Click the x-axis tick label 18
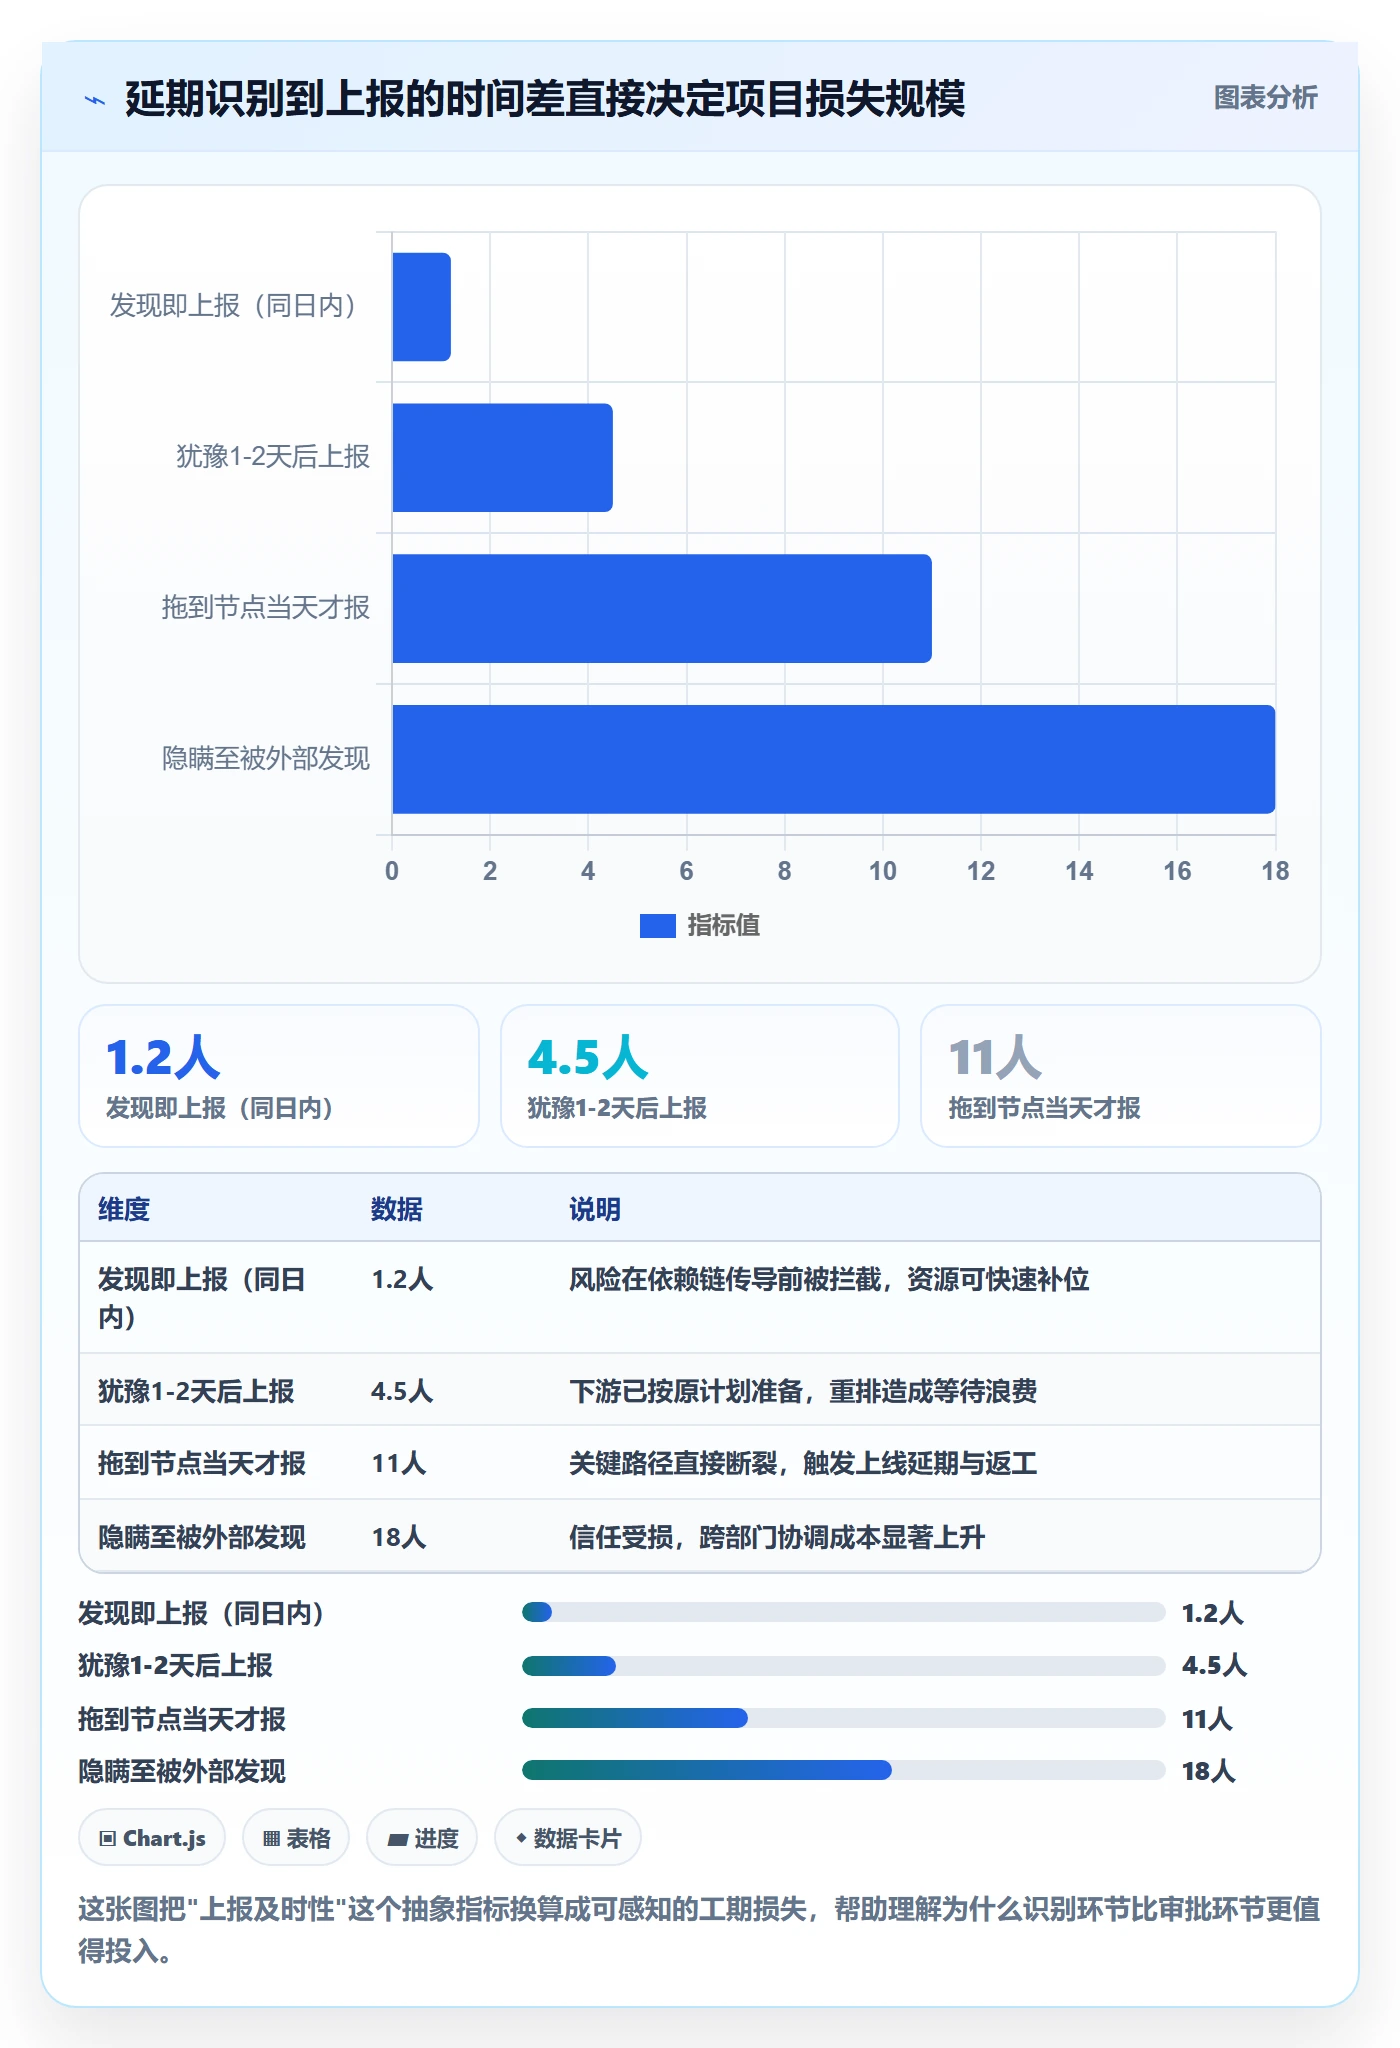Image resolution: width=1400 pixels, height=2048 pixels. click(x=1275, y=871)
